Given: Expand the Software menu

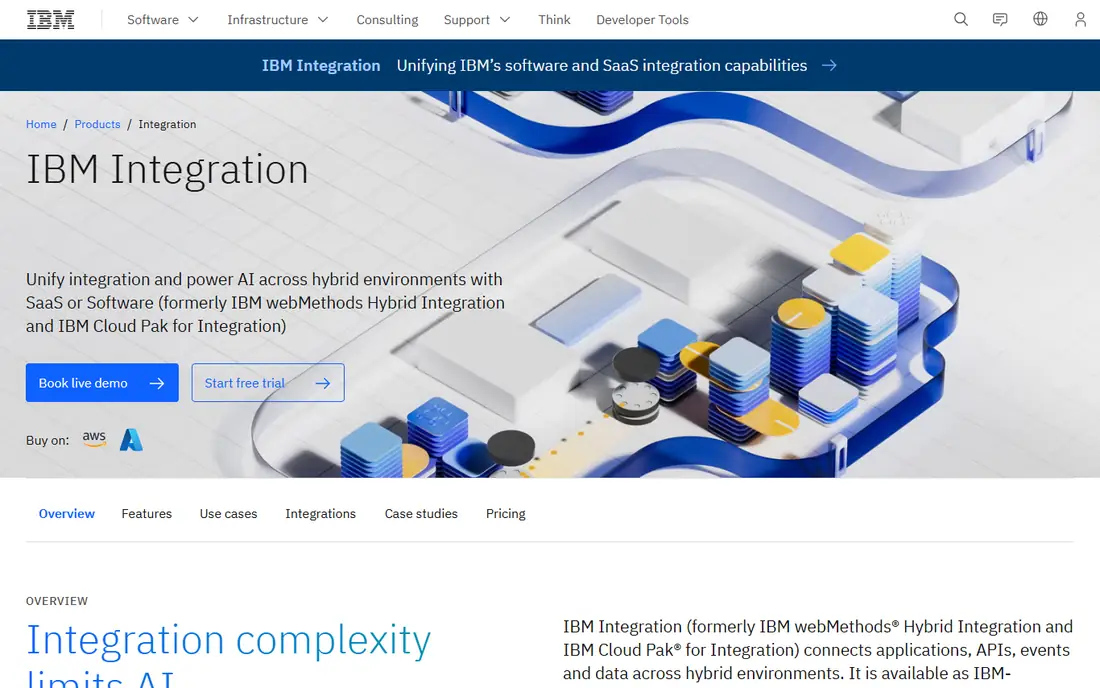Looking at the screenshot, I should coord(163,20).
